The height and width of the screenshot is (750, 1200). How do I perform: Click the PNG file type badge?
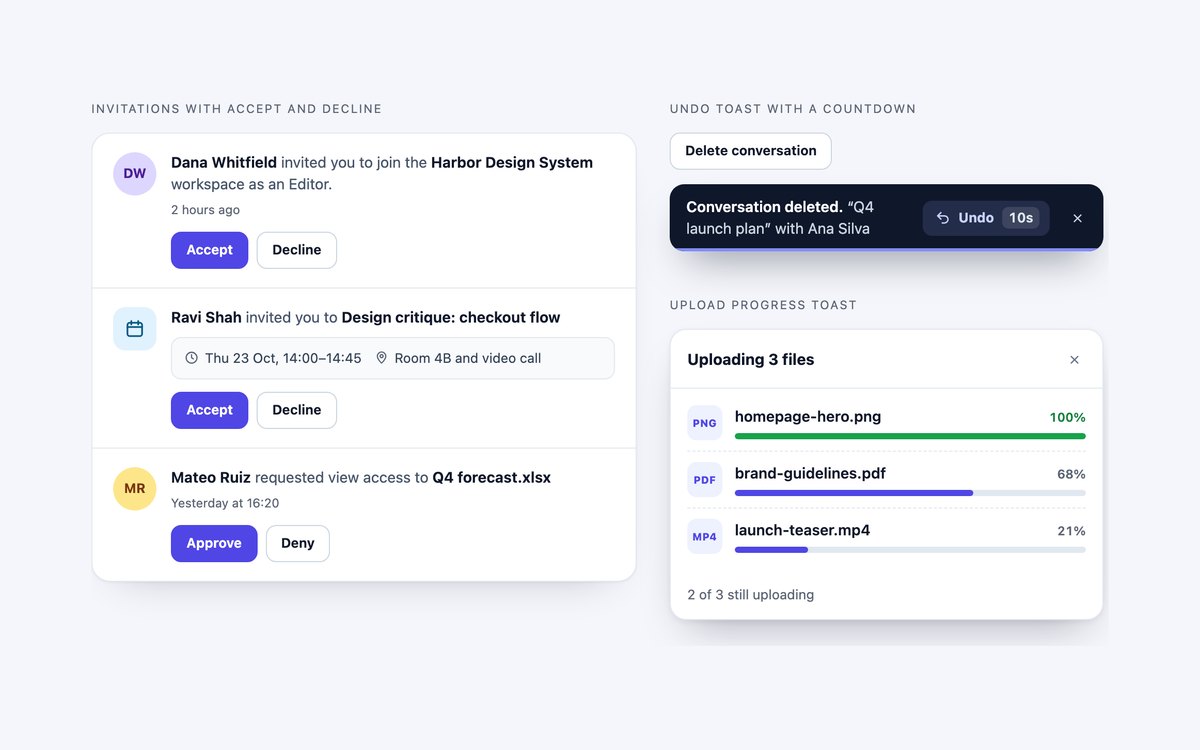click(705, 423)
